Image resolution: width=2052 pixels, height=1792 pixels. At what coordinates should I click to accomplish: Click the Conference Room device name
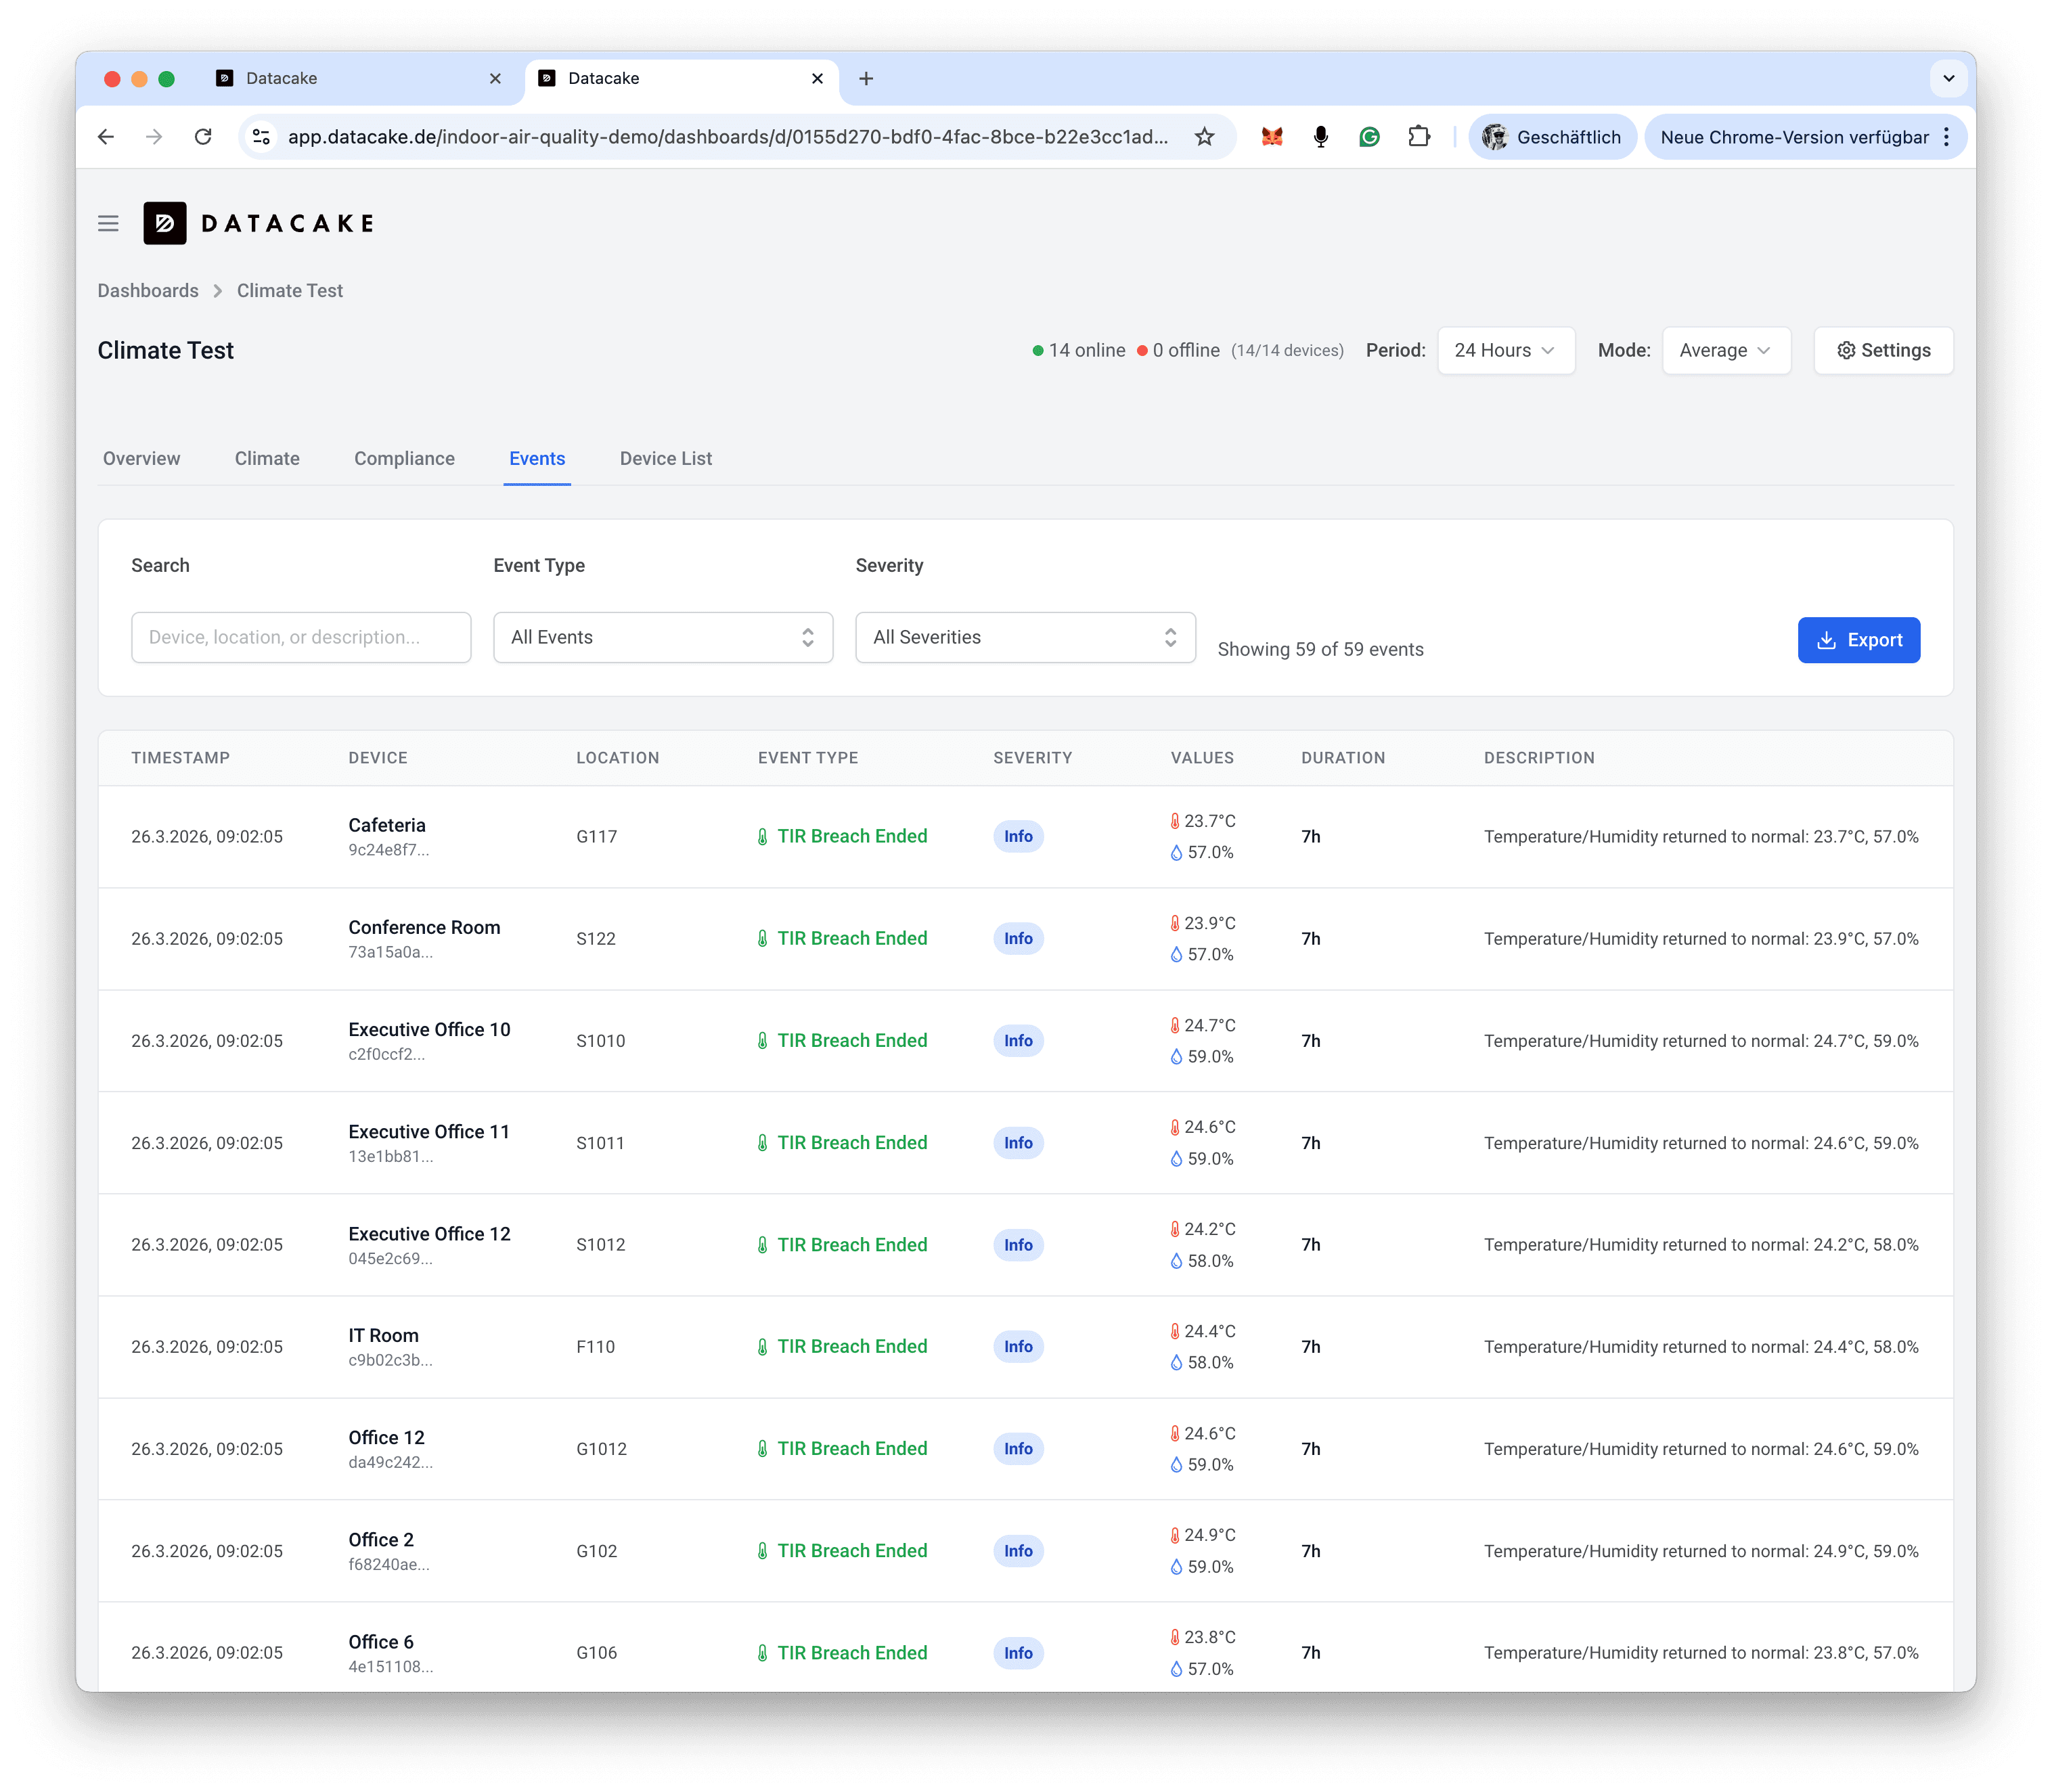pos(424,927)
